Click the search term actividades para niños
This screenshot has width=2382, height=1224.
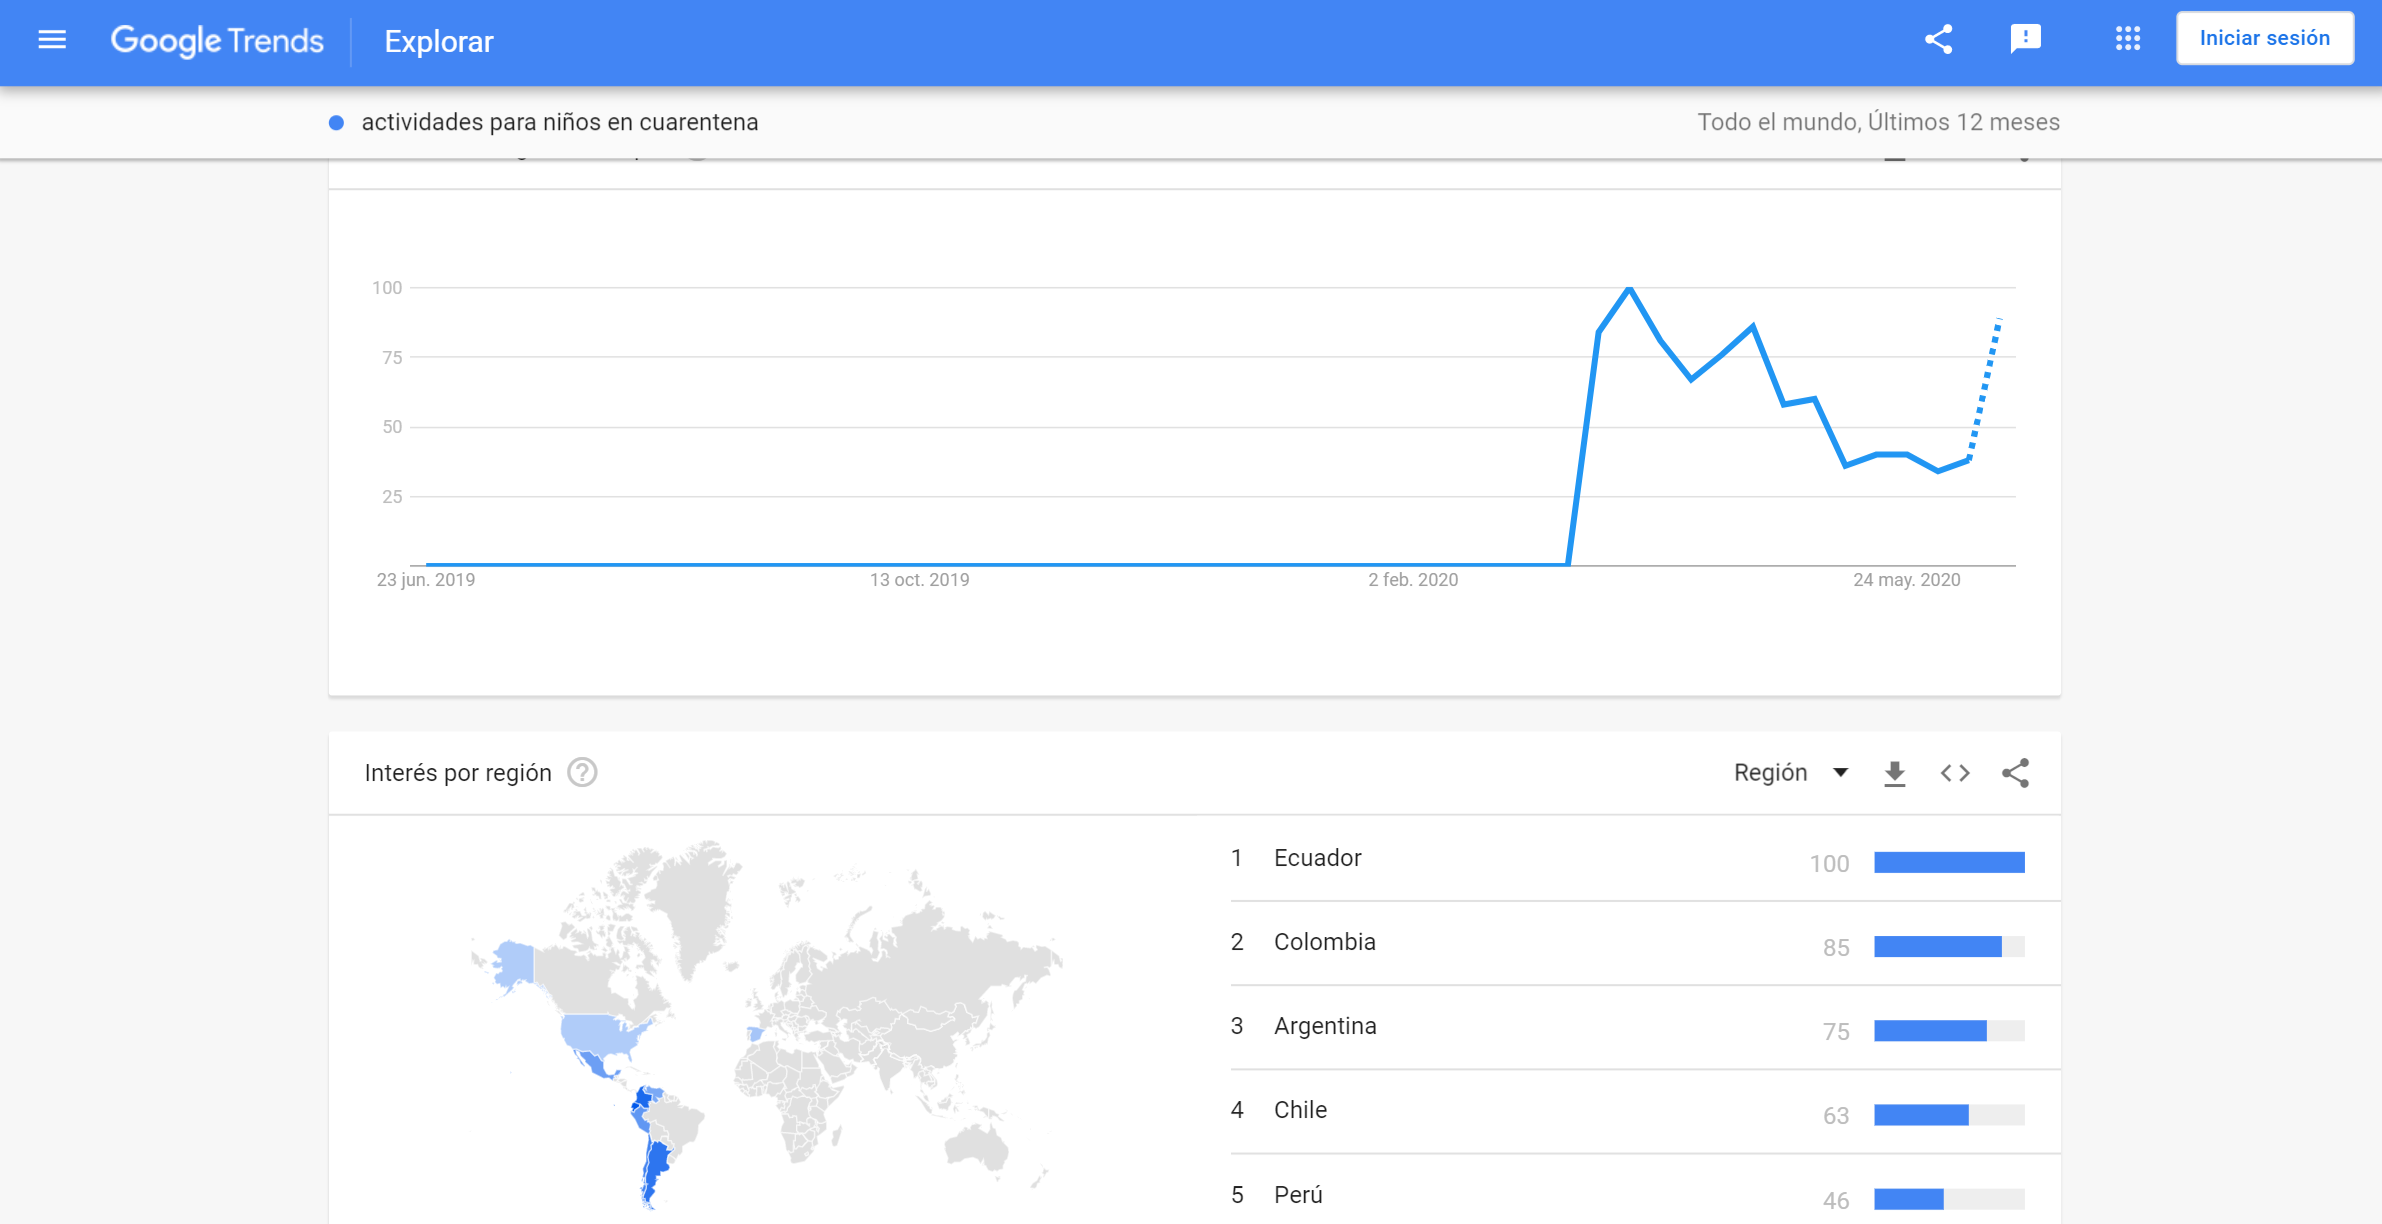point(559,122)
